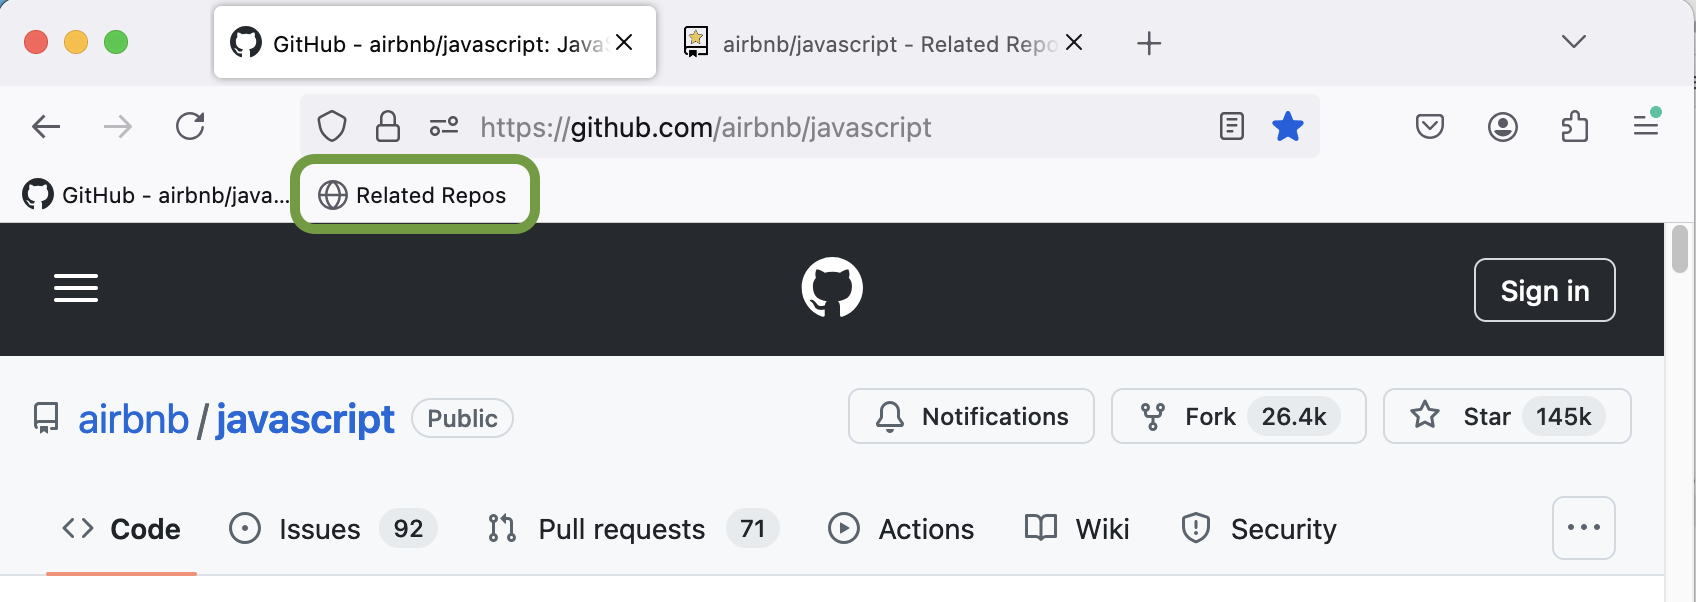Expand the list all tabs chevron
The width and height of the screenshot is (1696, 602).
[1573, 42]
